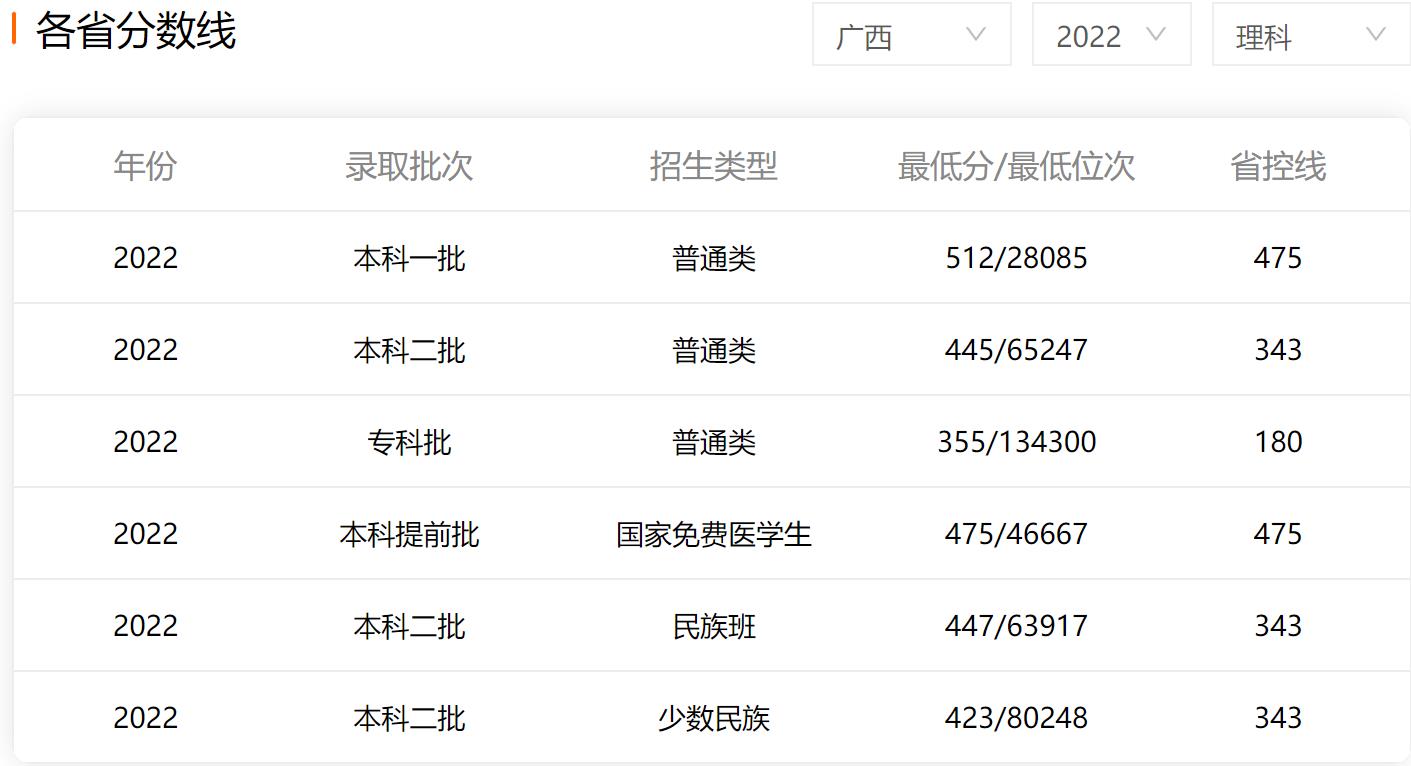
Task: Click the 省控线 column header
Action: 1278,166
